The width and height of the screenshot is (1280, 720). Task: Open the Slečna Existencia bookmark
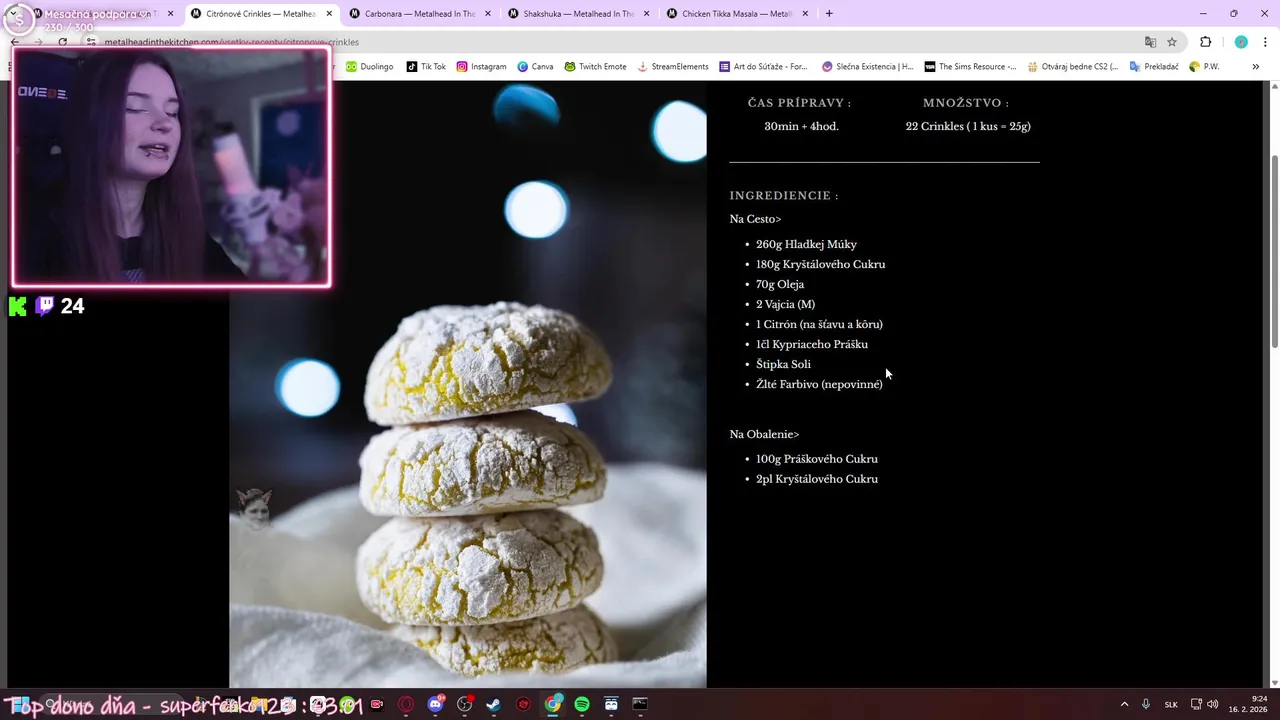click(x=867, y=66)
